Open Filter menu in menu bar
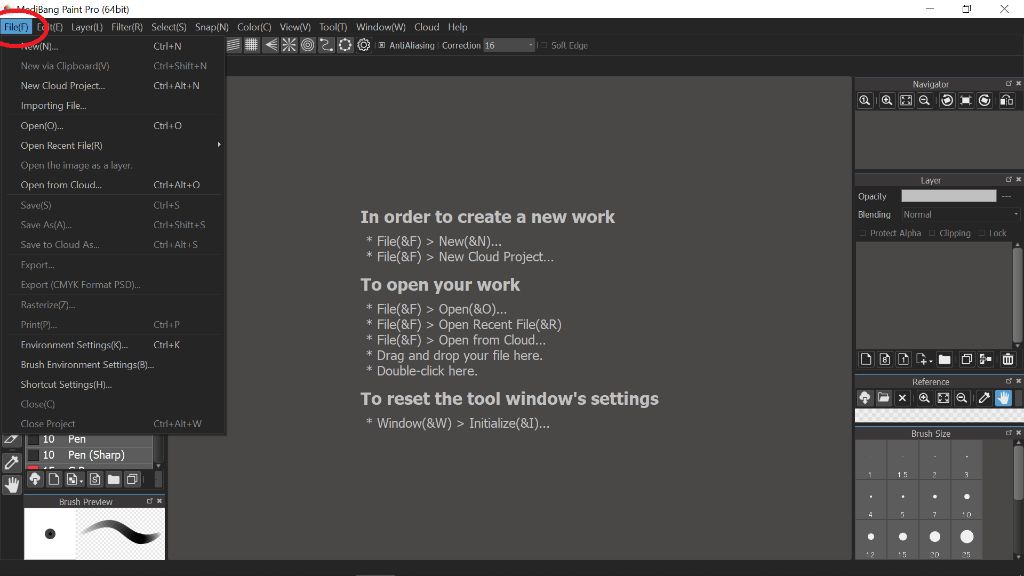Viewport: 1024px width, 576px height. coord(127,27)
